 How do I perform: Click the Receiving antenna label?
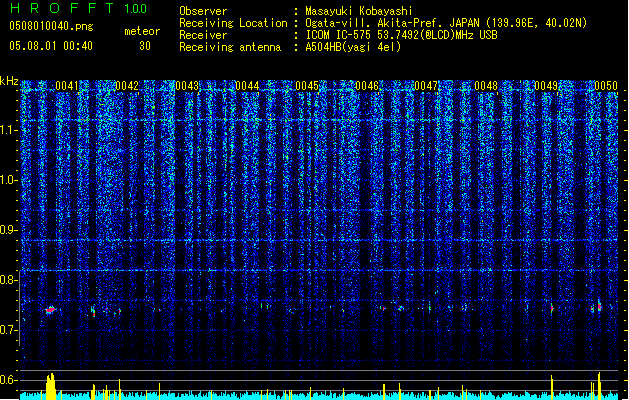tap(230, 47)
